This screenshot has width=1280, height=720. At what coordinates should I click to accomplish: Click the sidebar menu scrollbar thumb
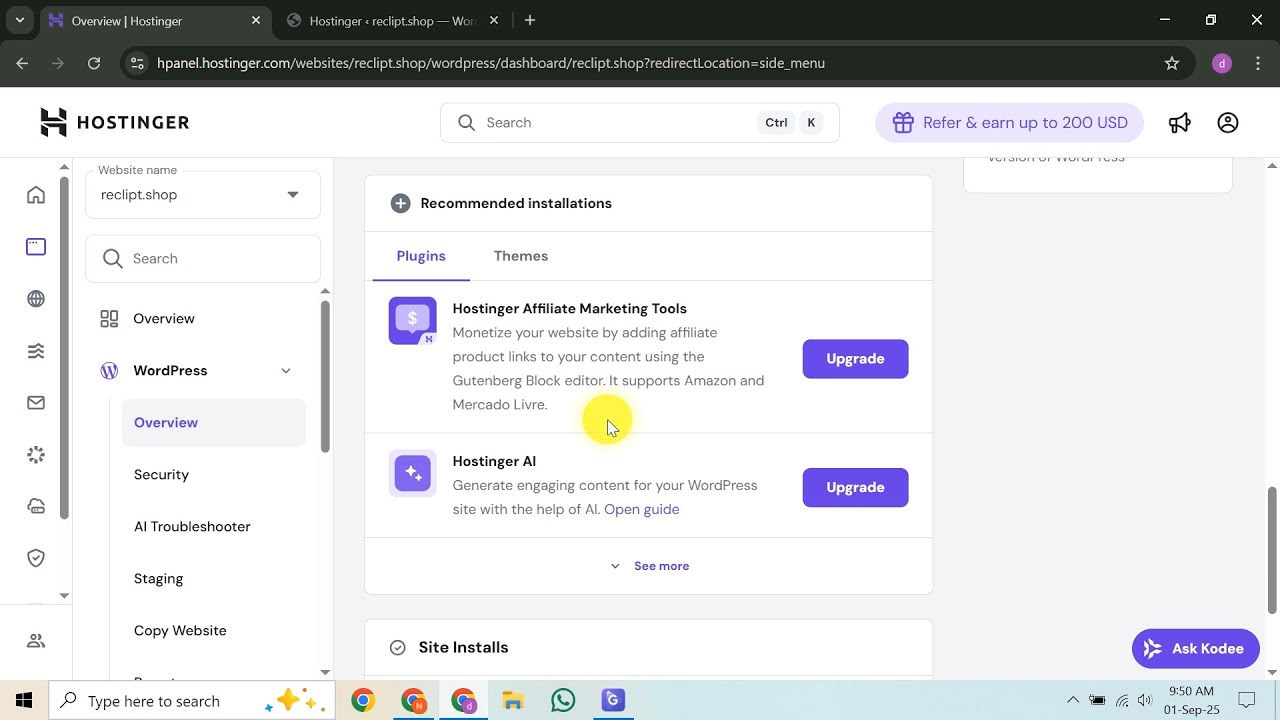click(x=325, y=376)
